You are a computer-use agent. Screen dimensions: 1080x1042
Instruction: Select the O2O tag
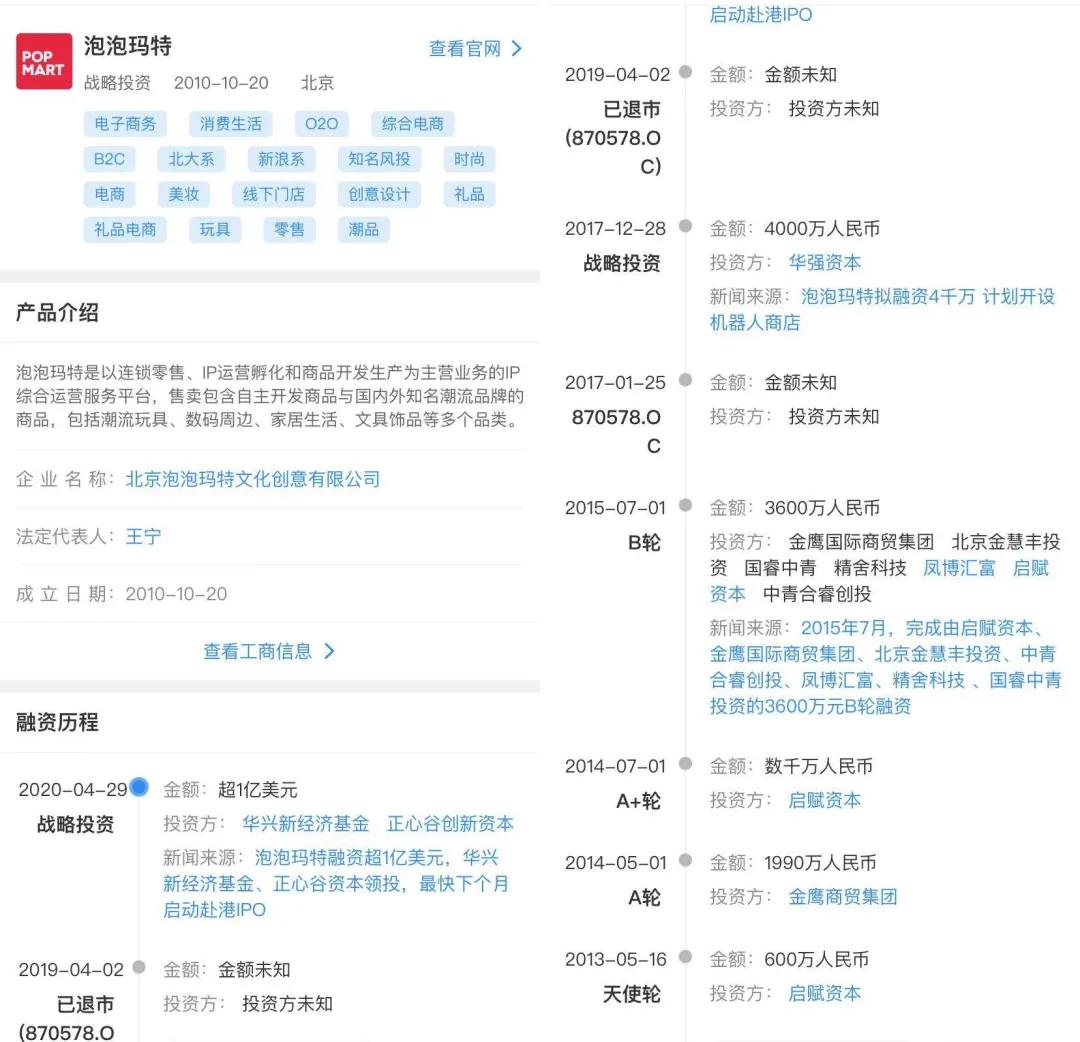[x=321, y=124]
